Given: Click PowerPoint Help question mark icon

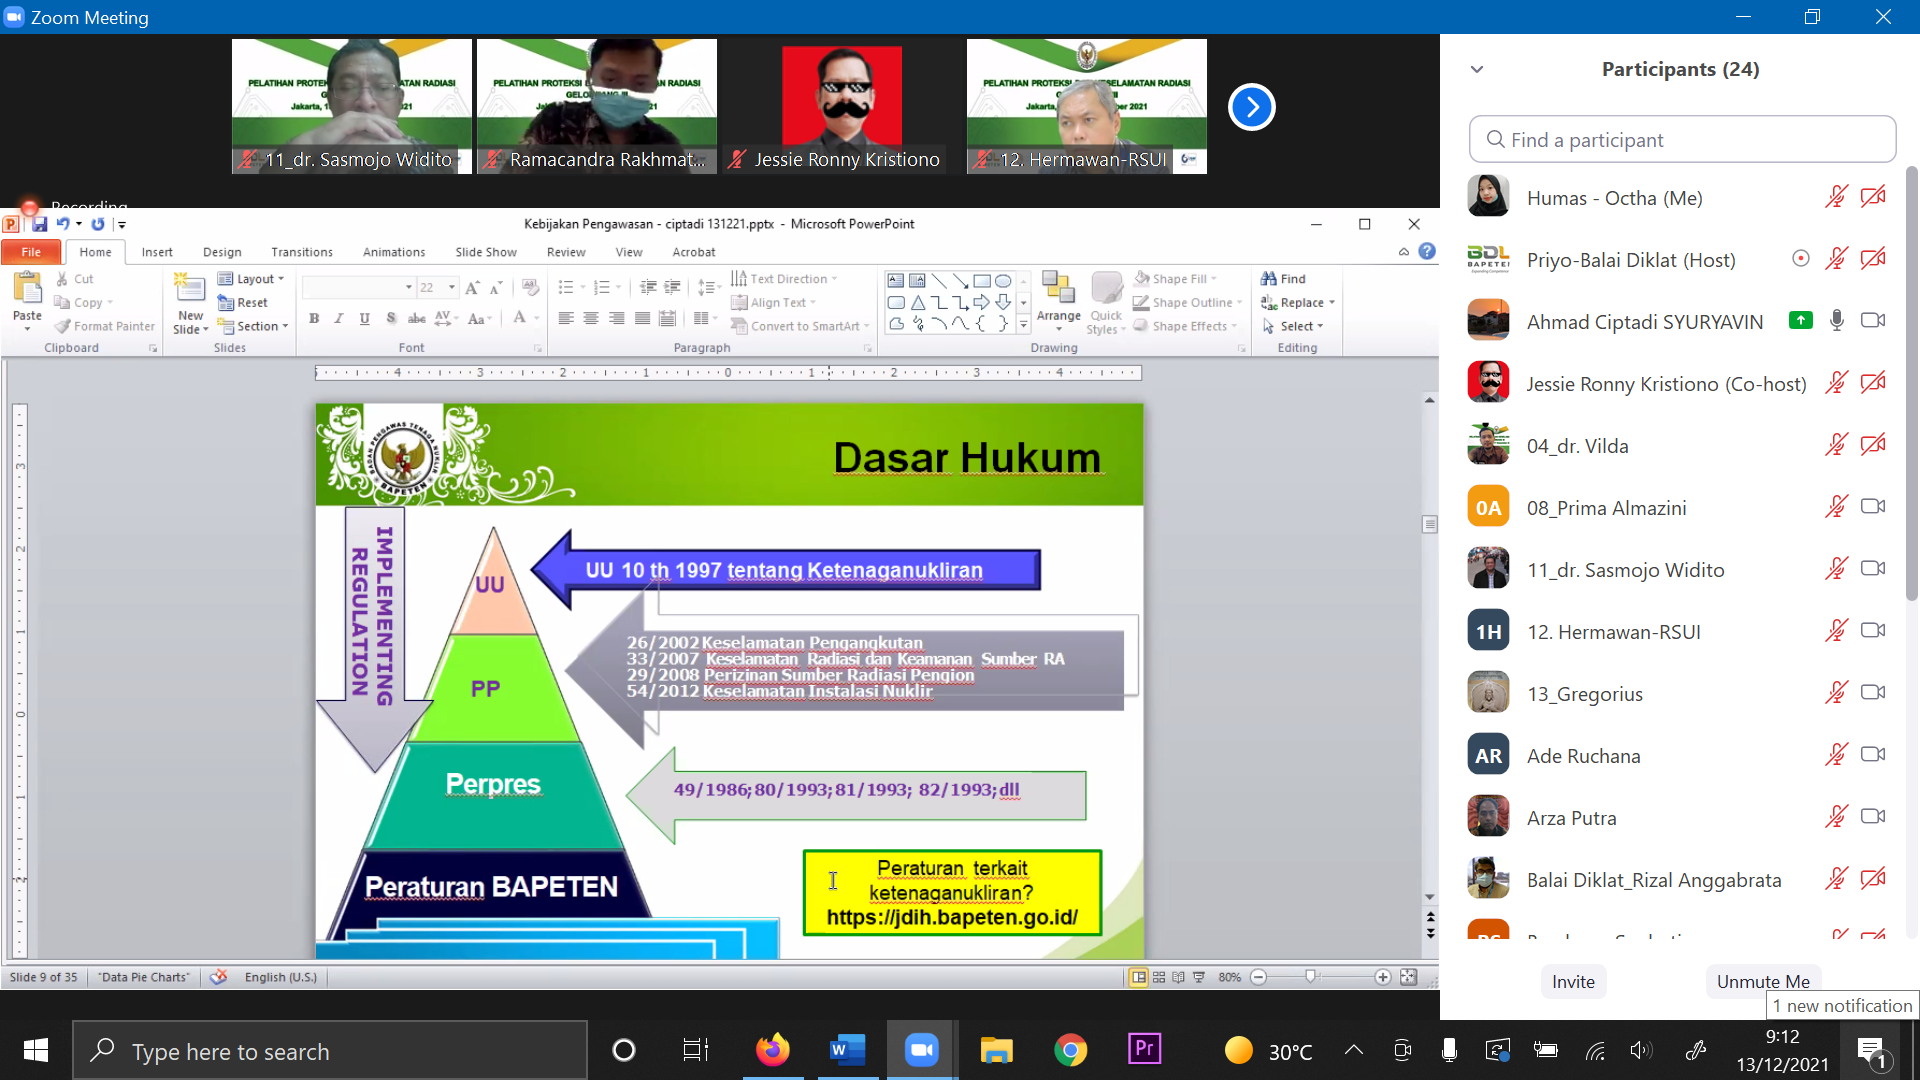Looking at the screenshot, I should click(x=1427, y=251).
